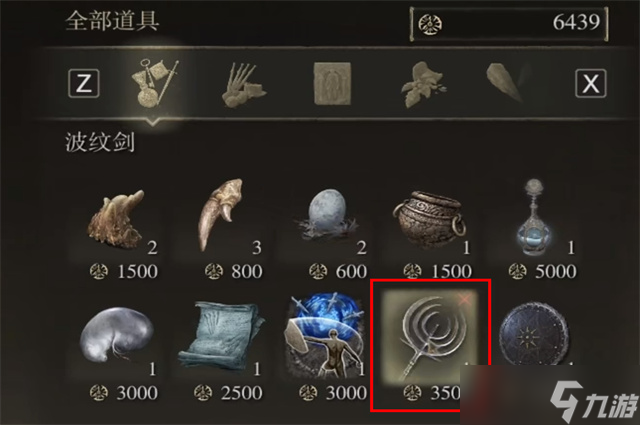Open the stone tablet category tab
The image size is (640, 425).
tap(332, 84)
